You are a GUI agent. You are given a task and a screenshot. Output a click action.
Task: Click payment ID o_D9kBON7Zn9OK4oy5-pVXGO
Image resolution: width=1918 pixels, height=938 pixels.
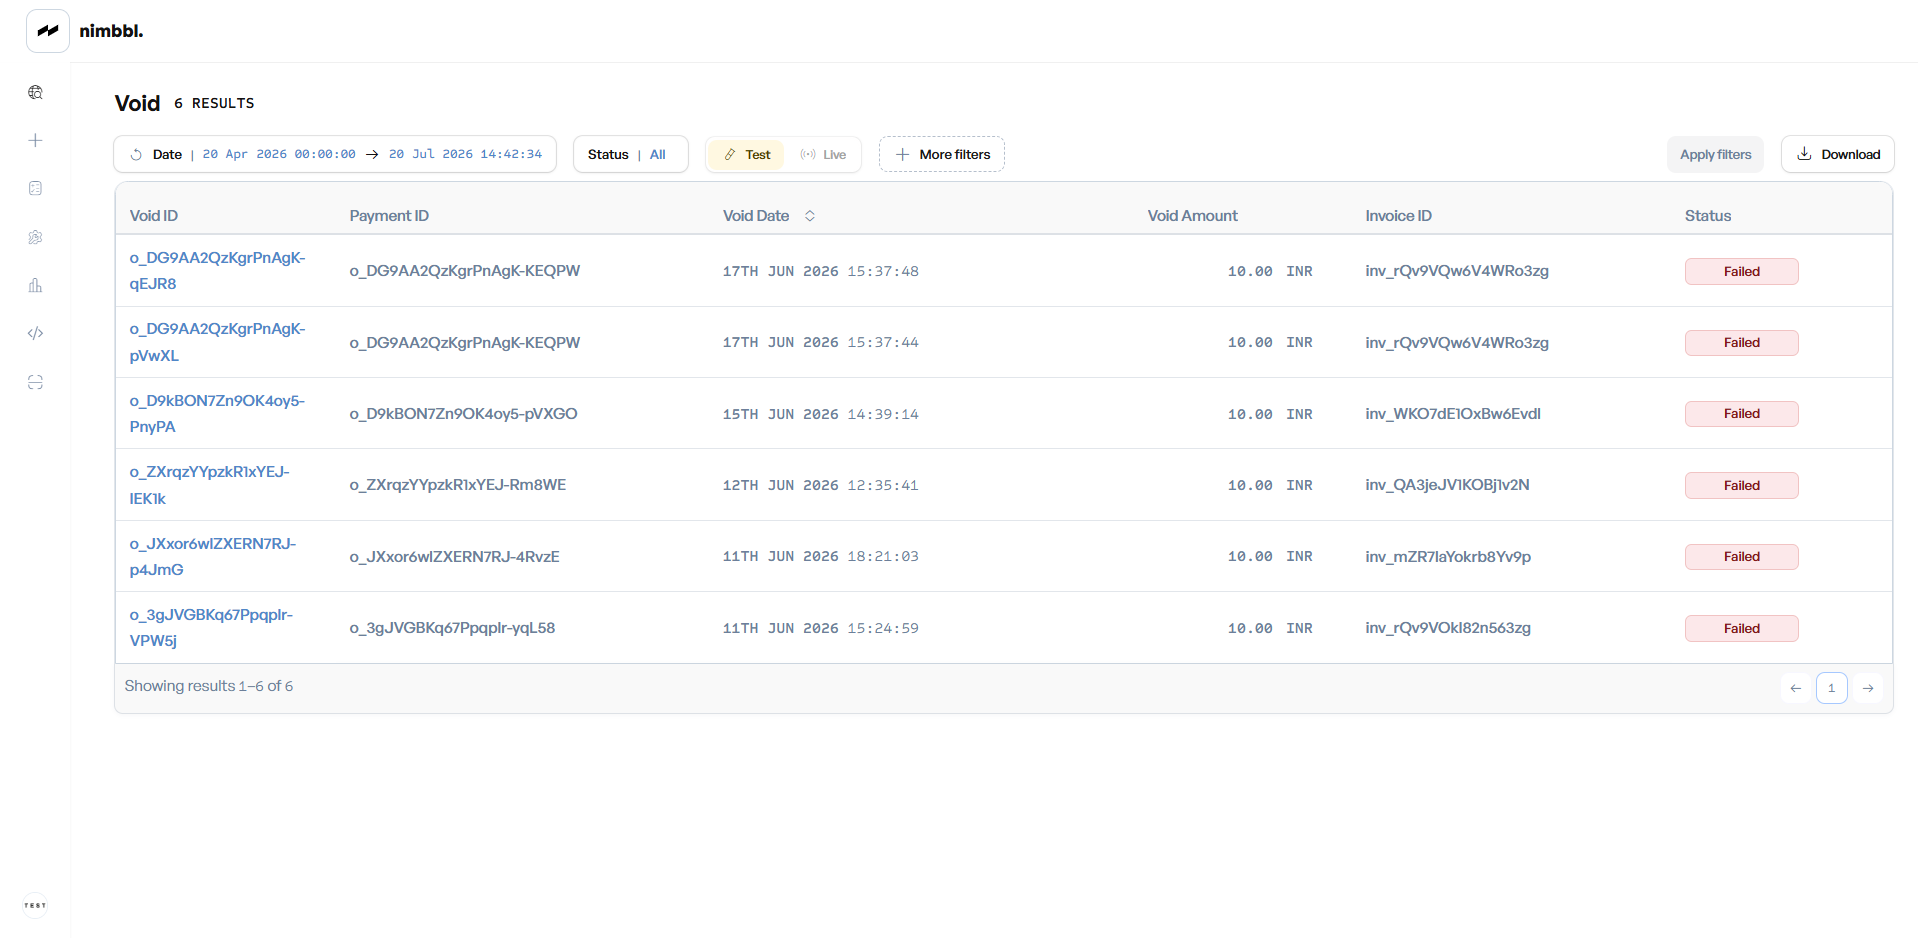click(463, 414)
